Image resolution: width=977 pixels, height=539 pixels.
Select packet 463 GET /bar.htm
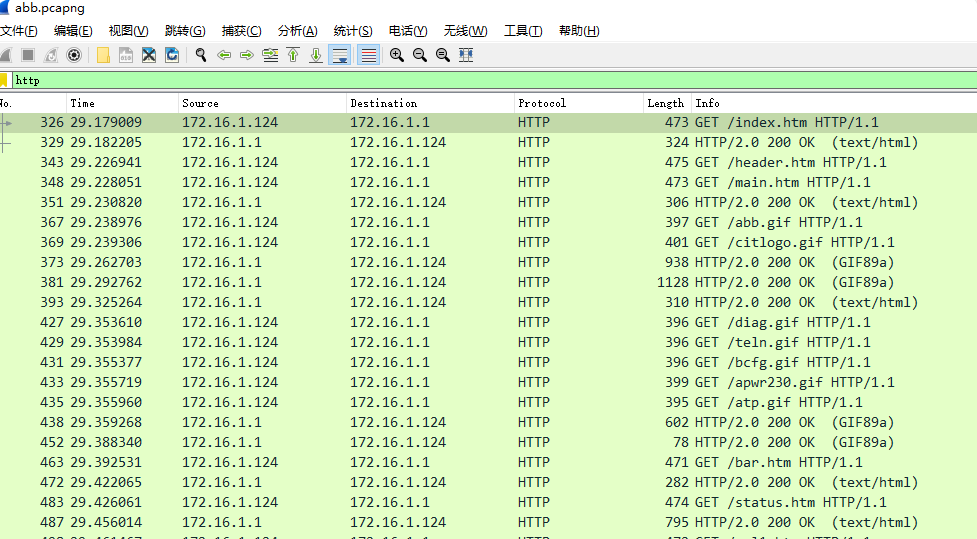click(488, 462)
